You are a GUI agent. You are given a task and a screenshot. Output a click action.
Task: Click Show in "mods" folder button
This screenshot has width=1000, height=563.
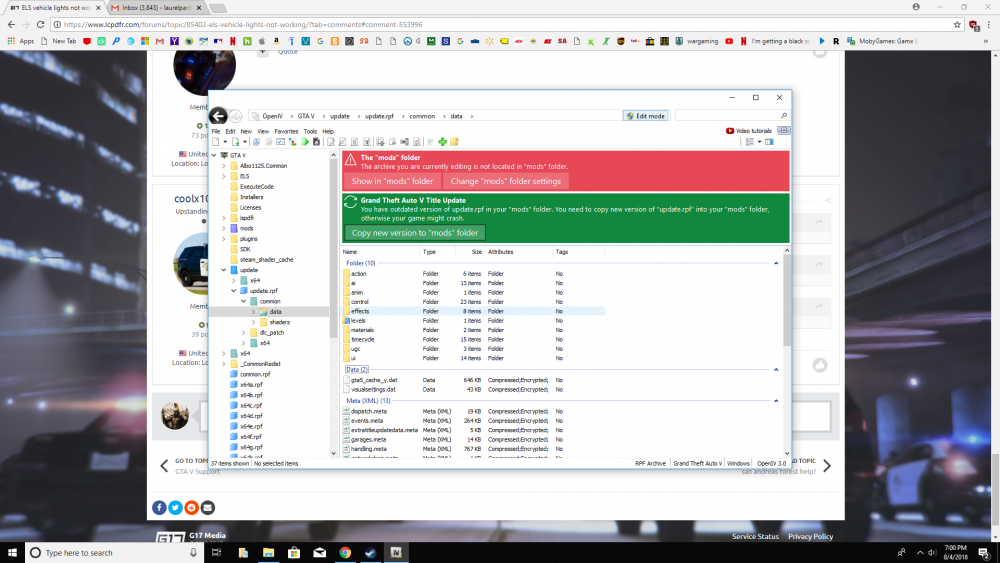pyautogui.click(x=392, y=181)
